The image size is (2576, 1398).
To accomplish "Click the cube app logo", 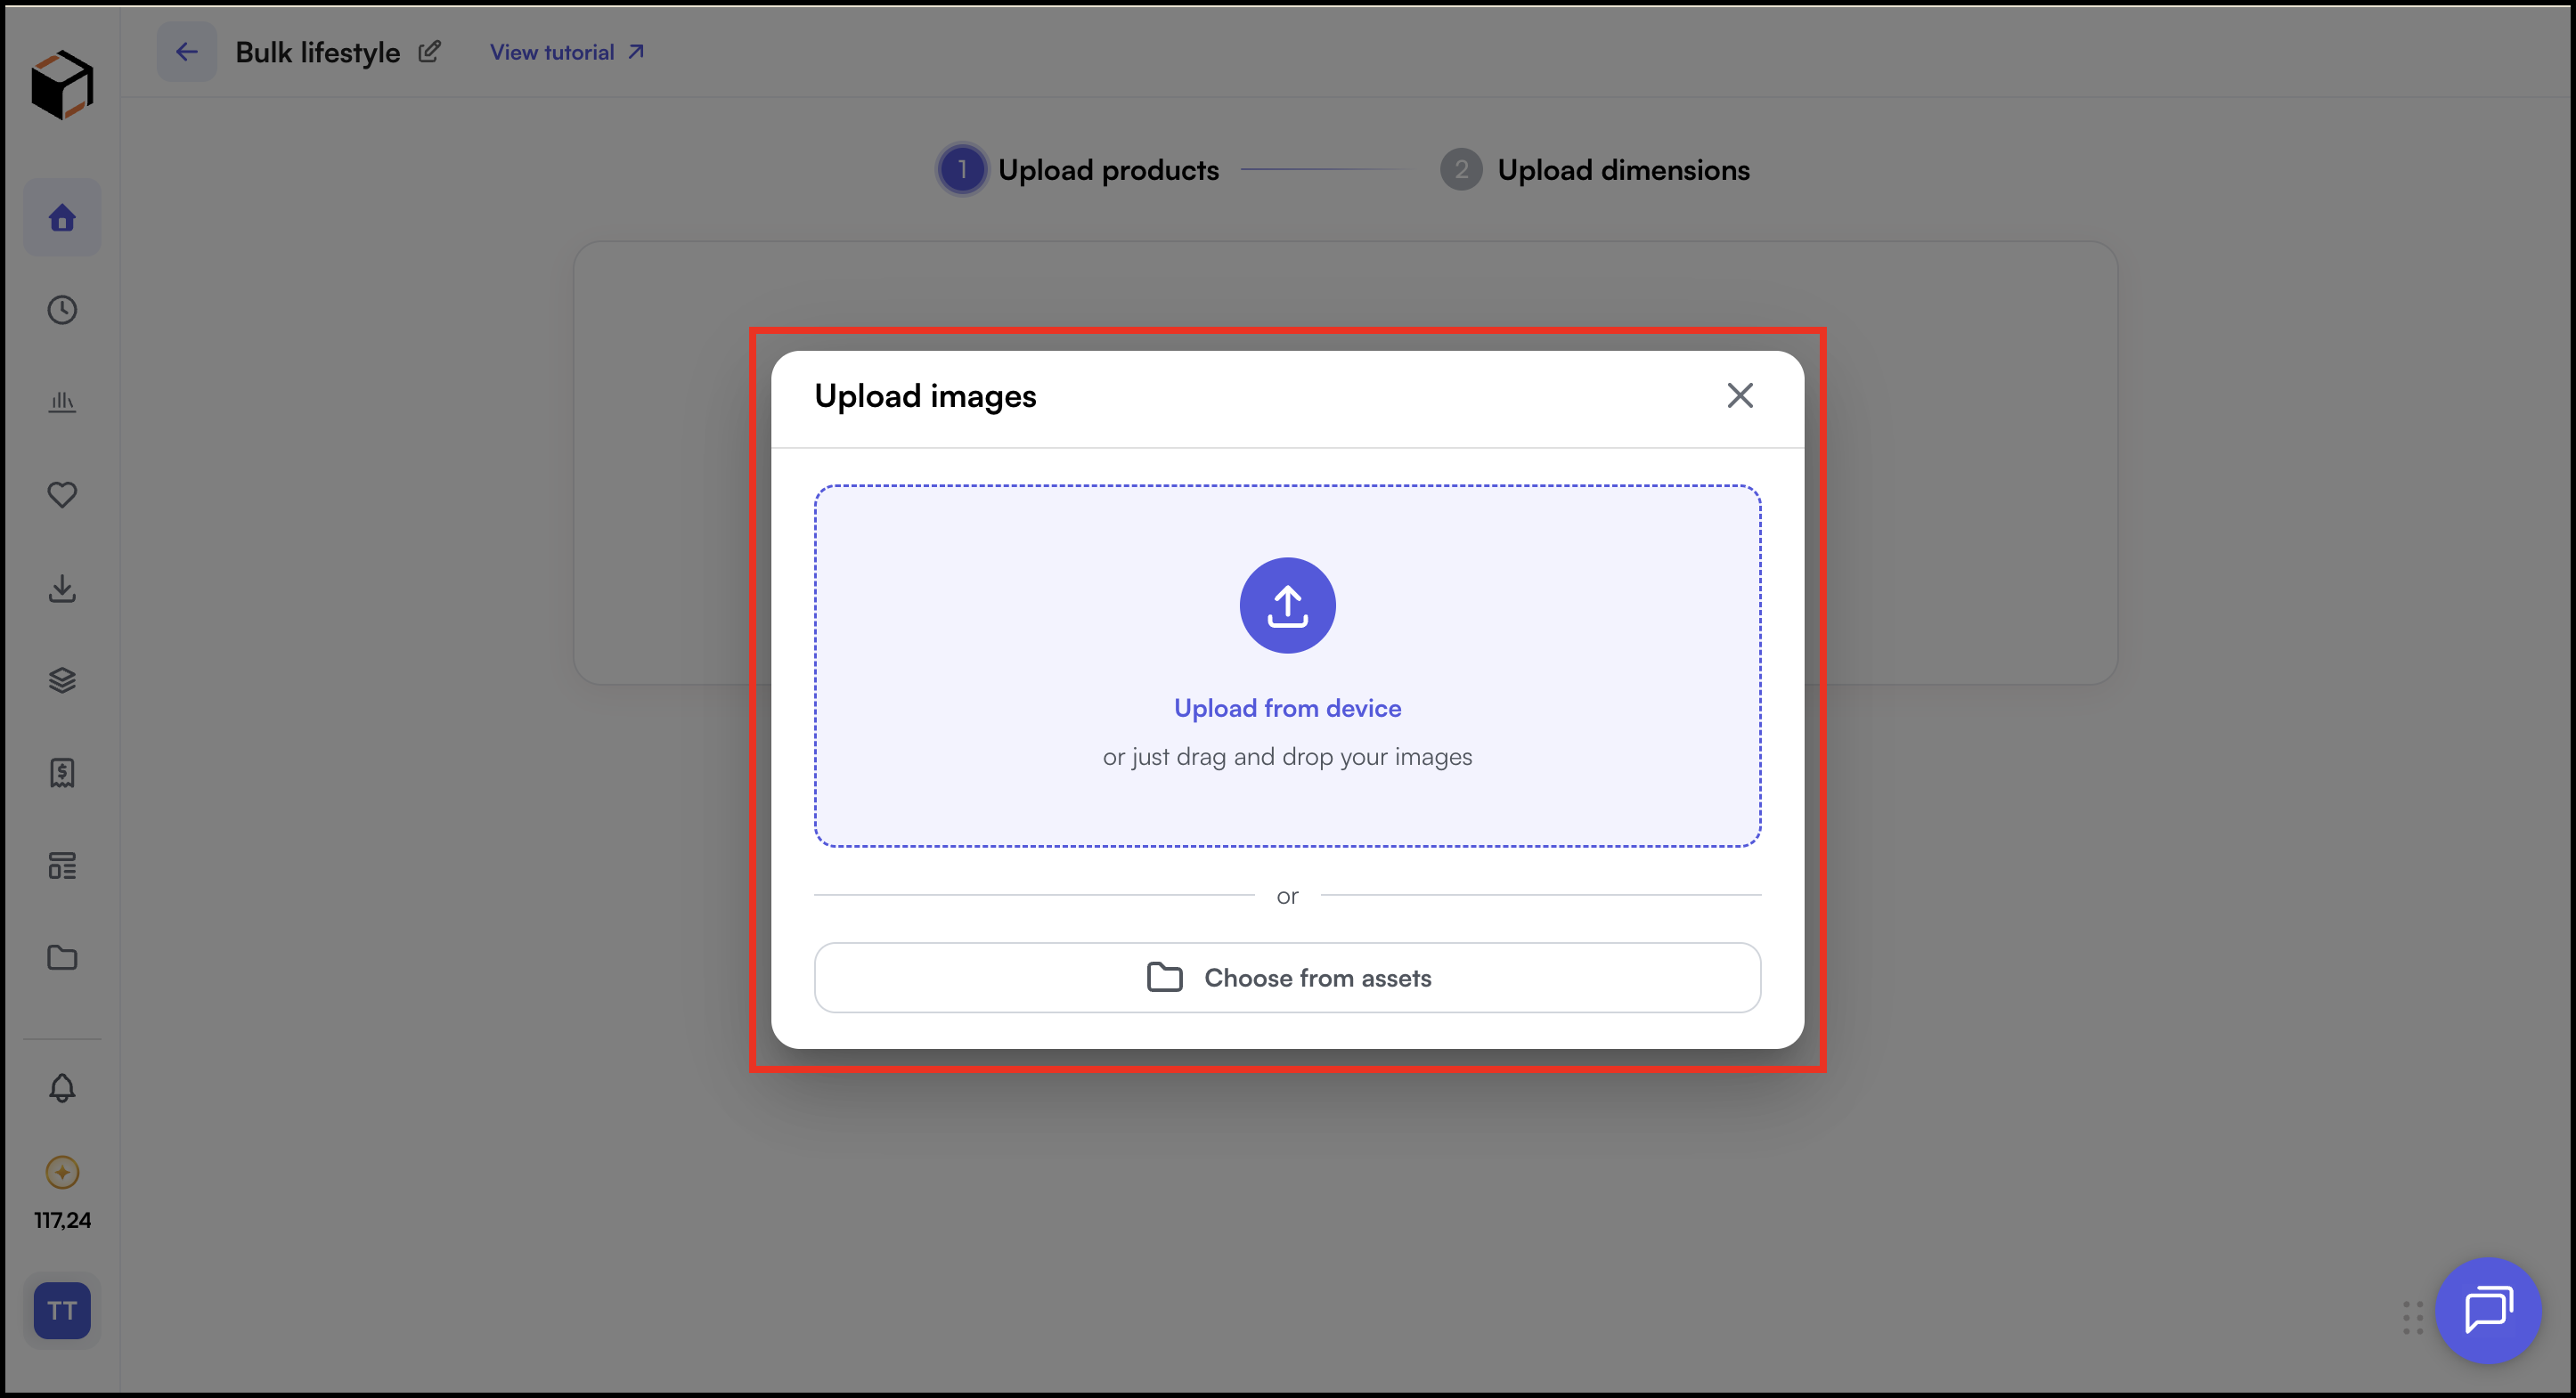I will [x=62, y=85].
